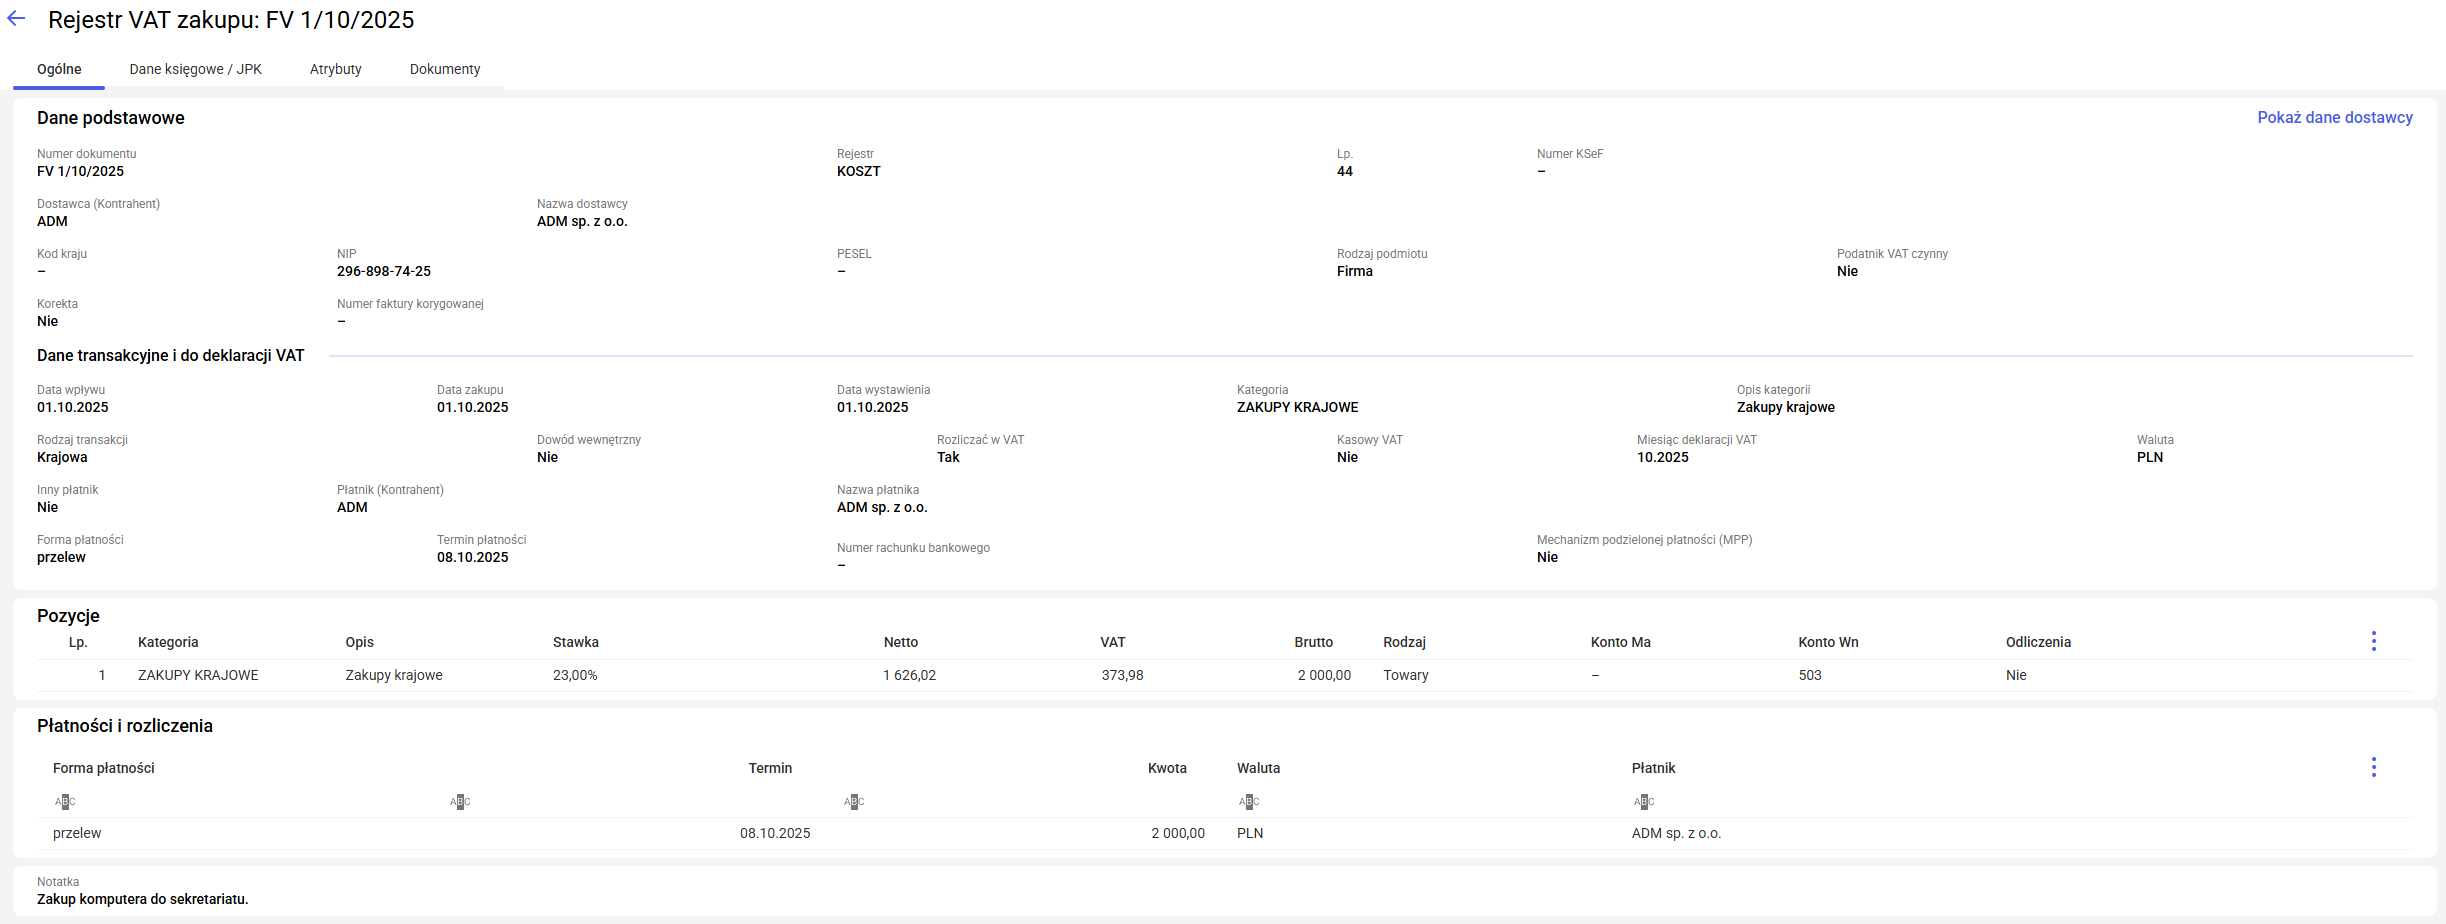The height and width of the screenshot is (924, 2446).
Task: Select the Ogólne tab
Action: point(59,69)
